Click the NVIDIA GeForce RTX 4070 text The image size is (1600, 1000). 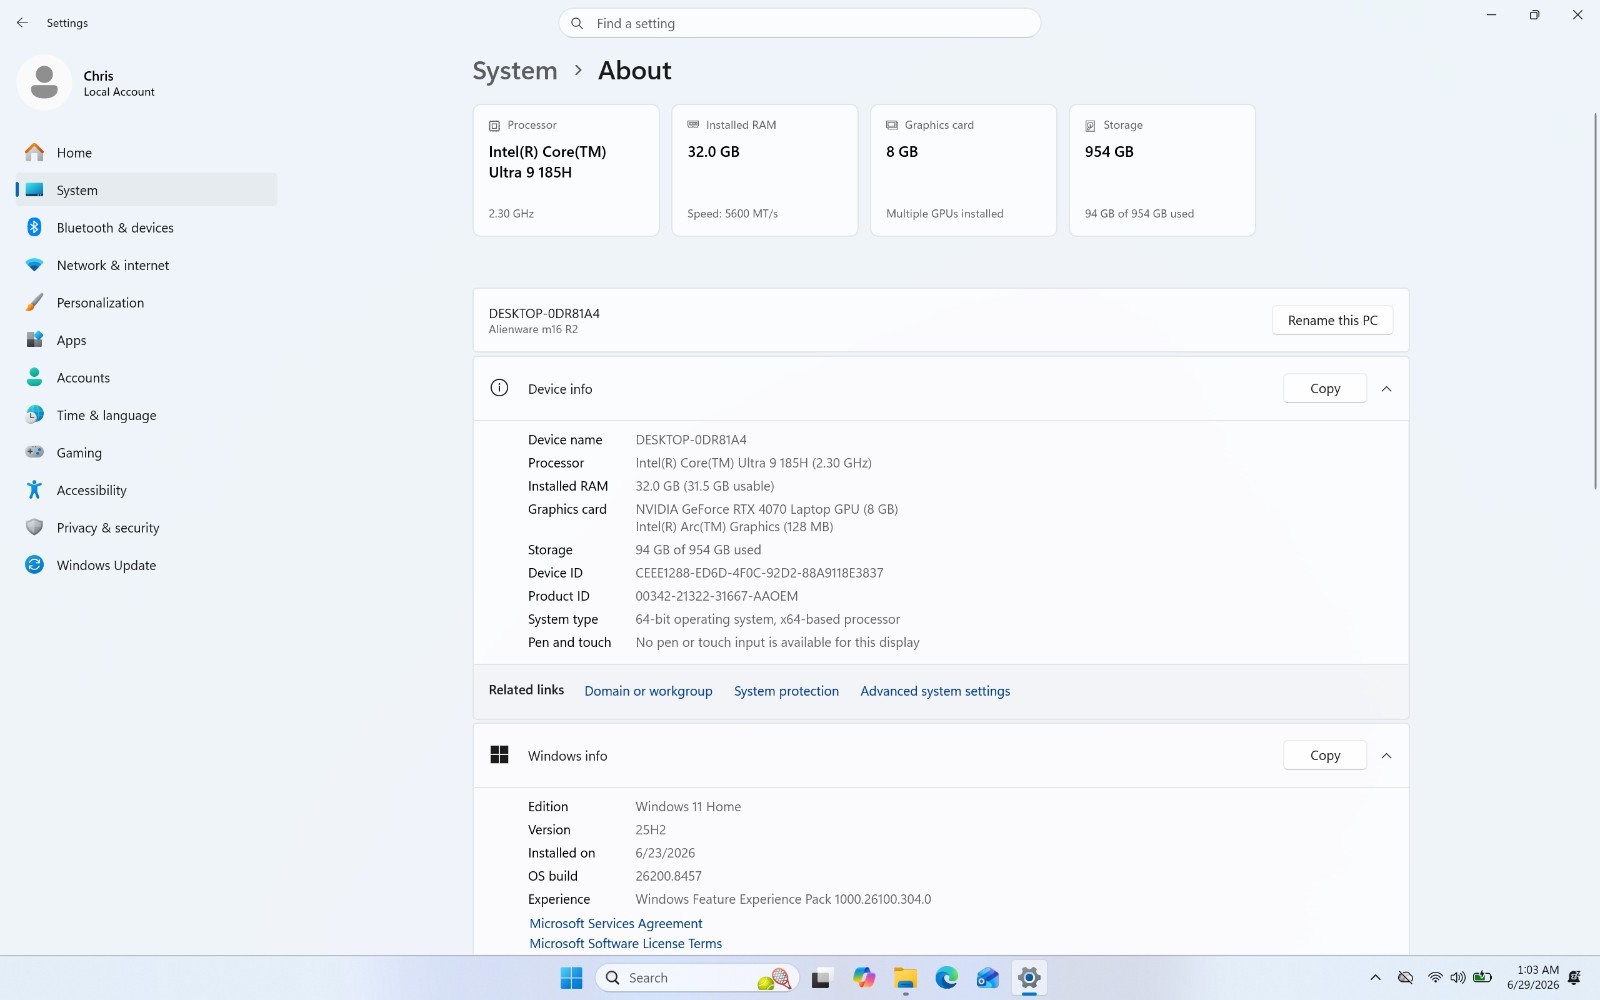pyautogui.click(x=767, y=509)
